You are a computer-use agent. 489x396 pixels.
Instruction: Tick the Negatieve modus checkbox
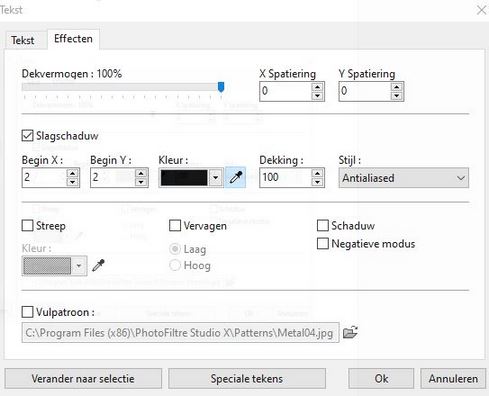point(323,243)
